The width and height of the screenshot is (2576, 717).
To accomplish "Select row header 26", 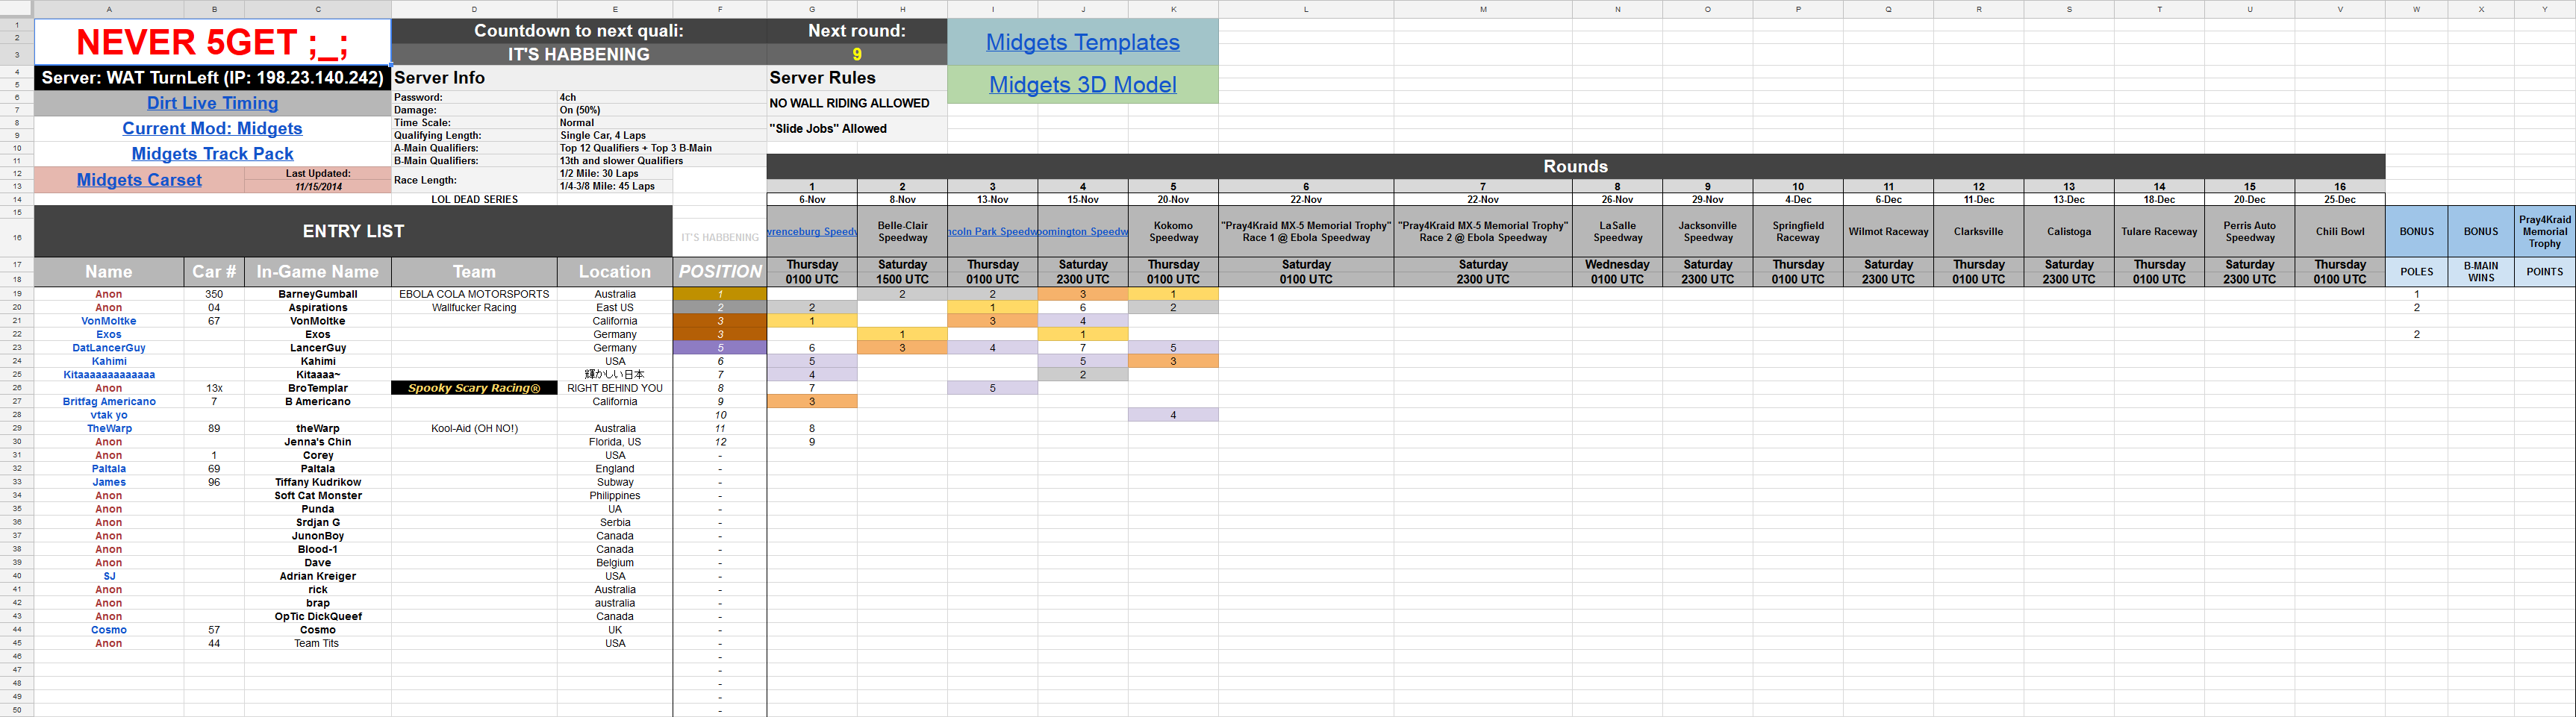I will 17,388.
